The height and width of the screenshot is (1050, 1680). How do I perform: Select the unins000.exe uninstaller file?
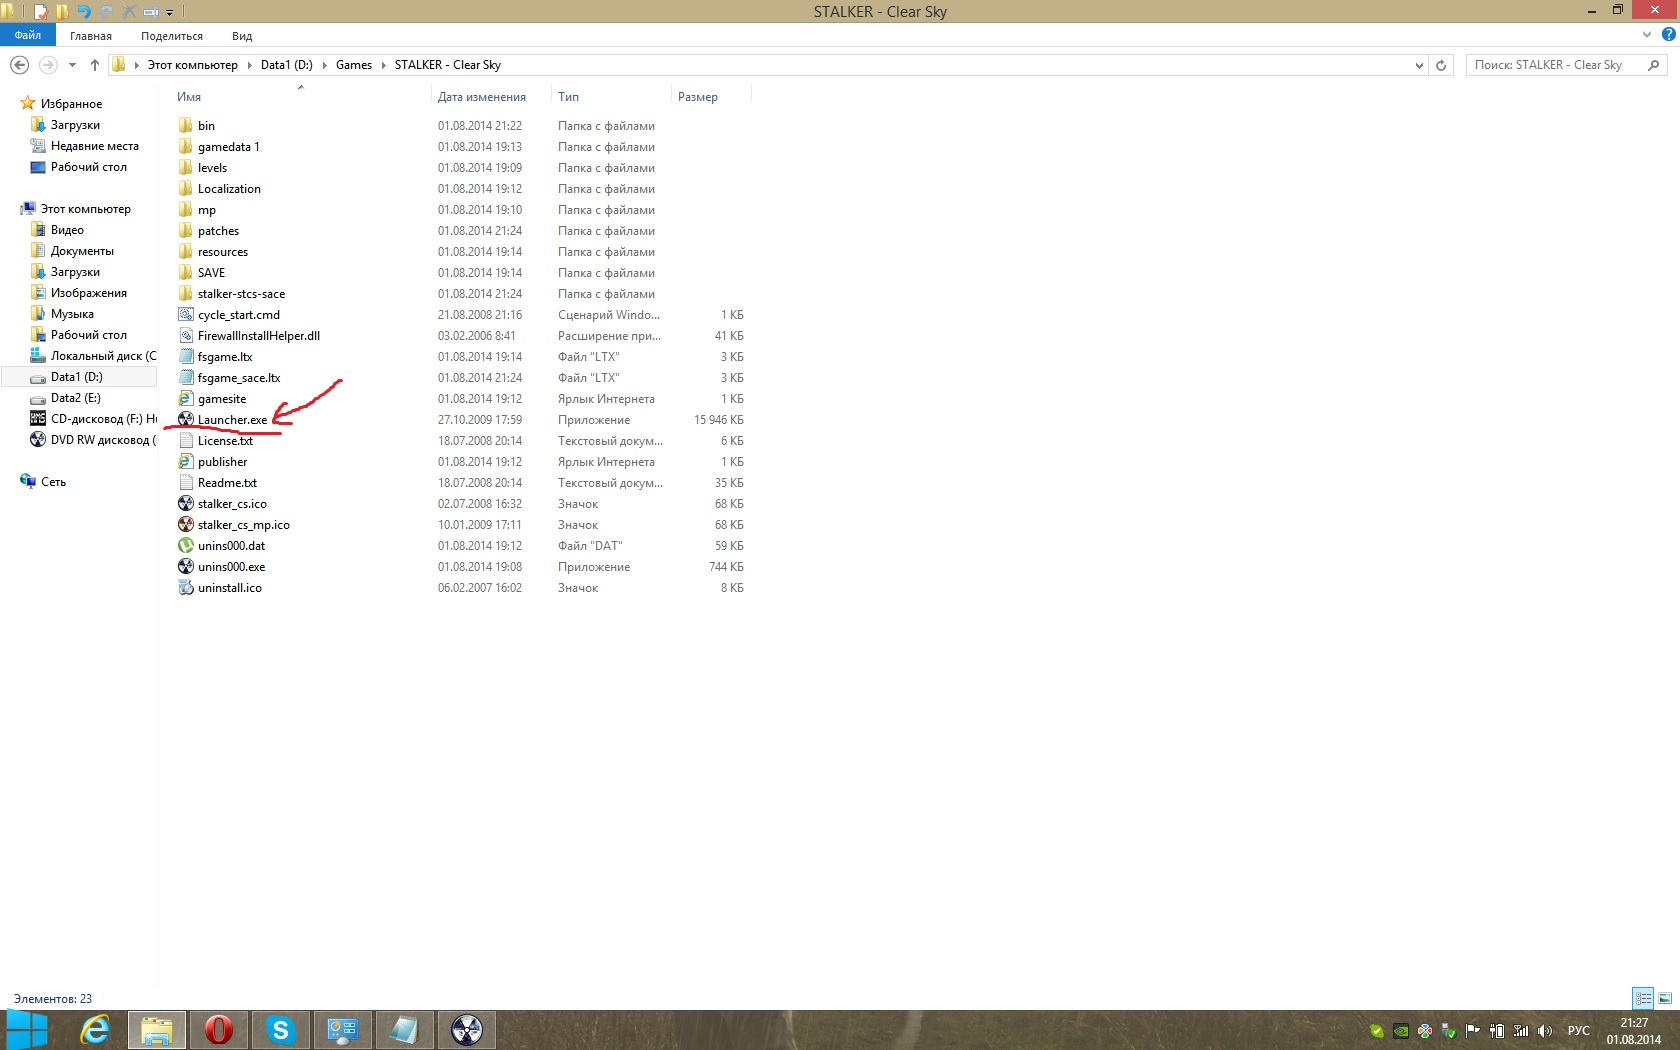231,567
